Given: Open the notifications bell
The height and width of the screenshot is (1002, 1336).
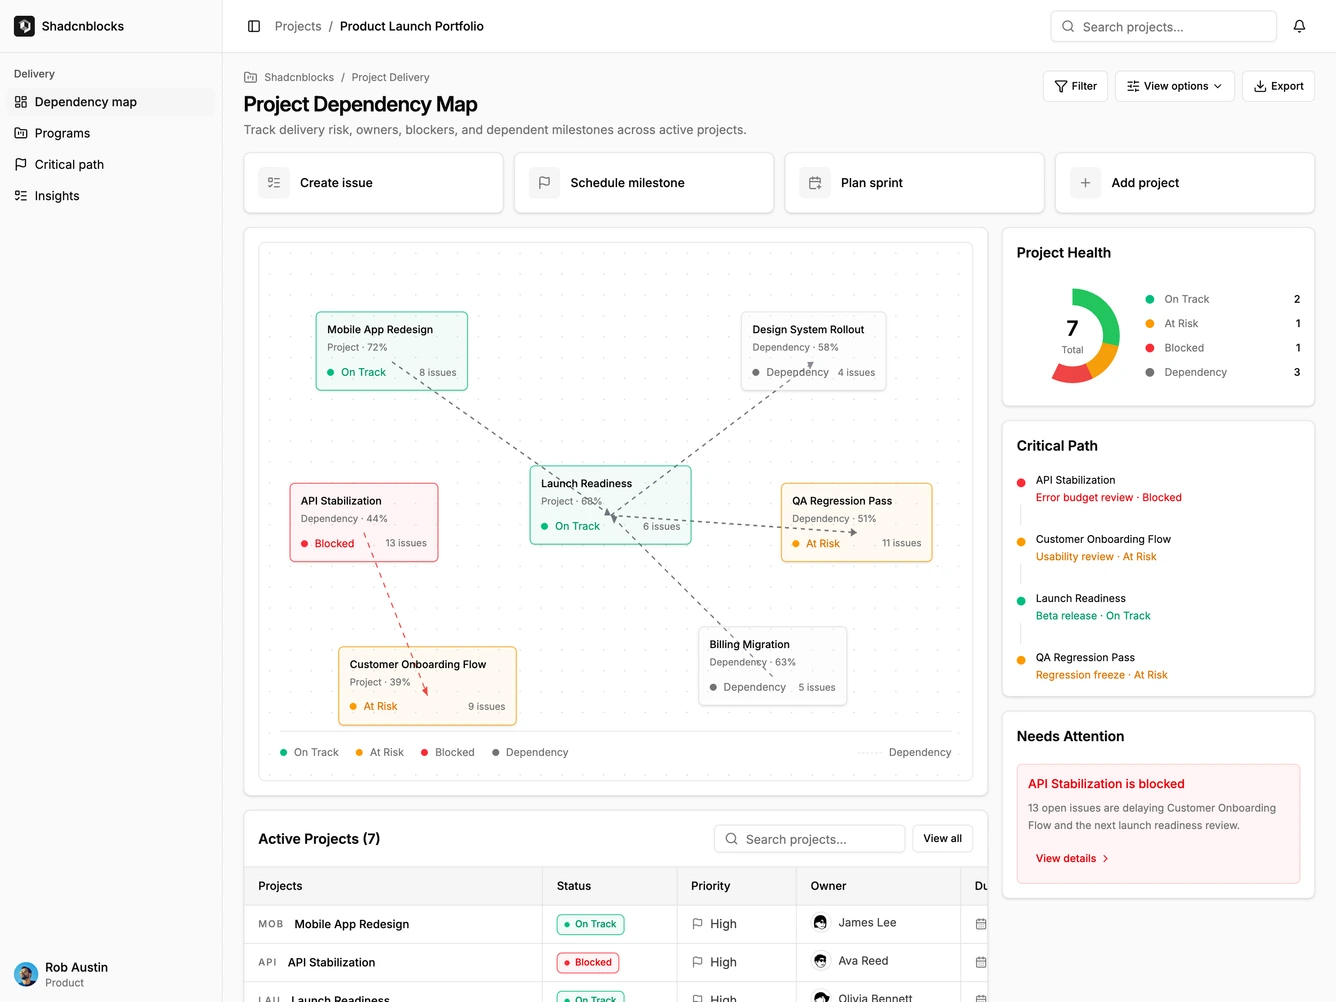Looking at the screenshot, I should tap(1299, 26).
